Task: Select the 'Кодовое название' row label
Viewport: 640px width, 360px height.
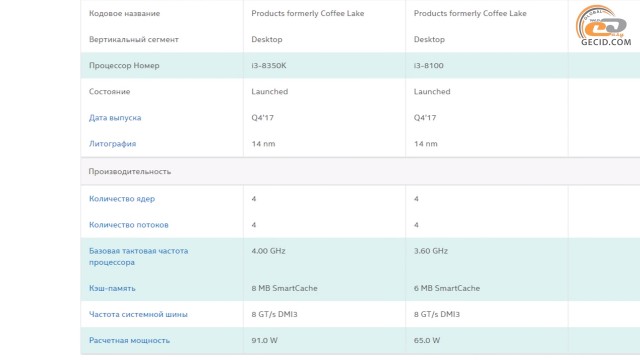Action: 124,13
